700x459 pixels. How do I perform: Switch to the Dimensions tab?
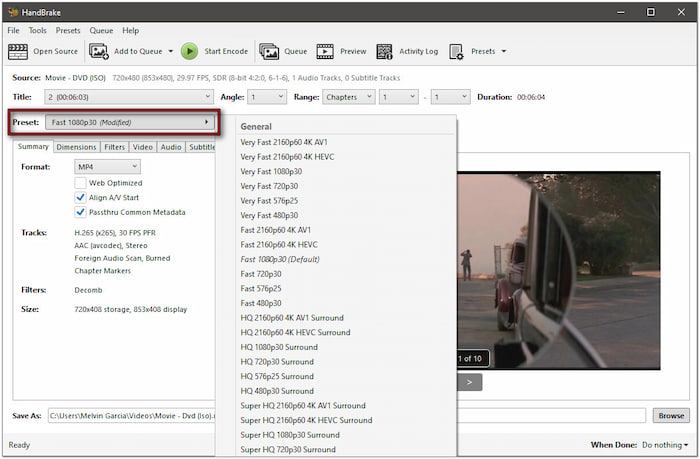[76, 147]
